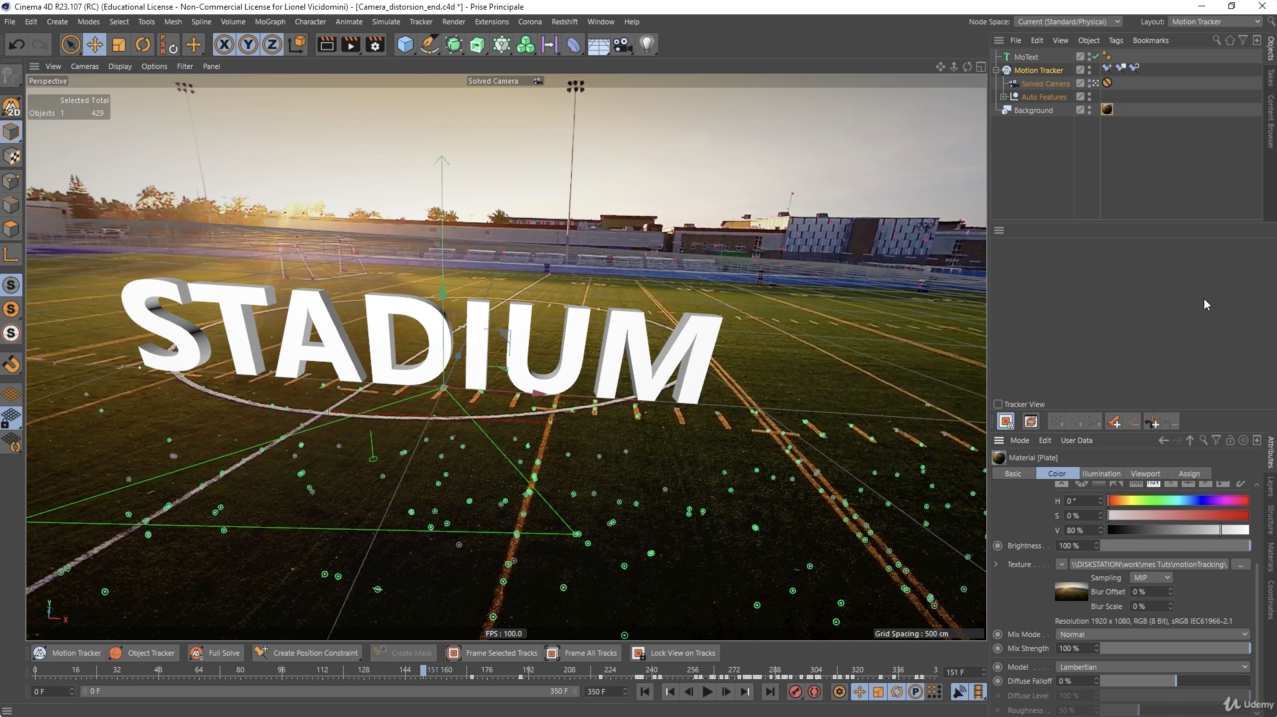Click the Full Solve button
Screen dimensions: 1277x717
point(215,653)
